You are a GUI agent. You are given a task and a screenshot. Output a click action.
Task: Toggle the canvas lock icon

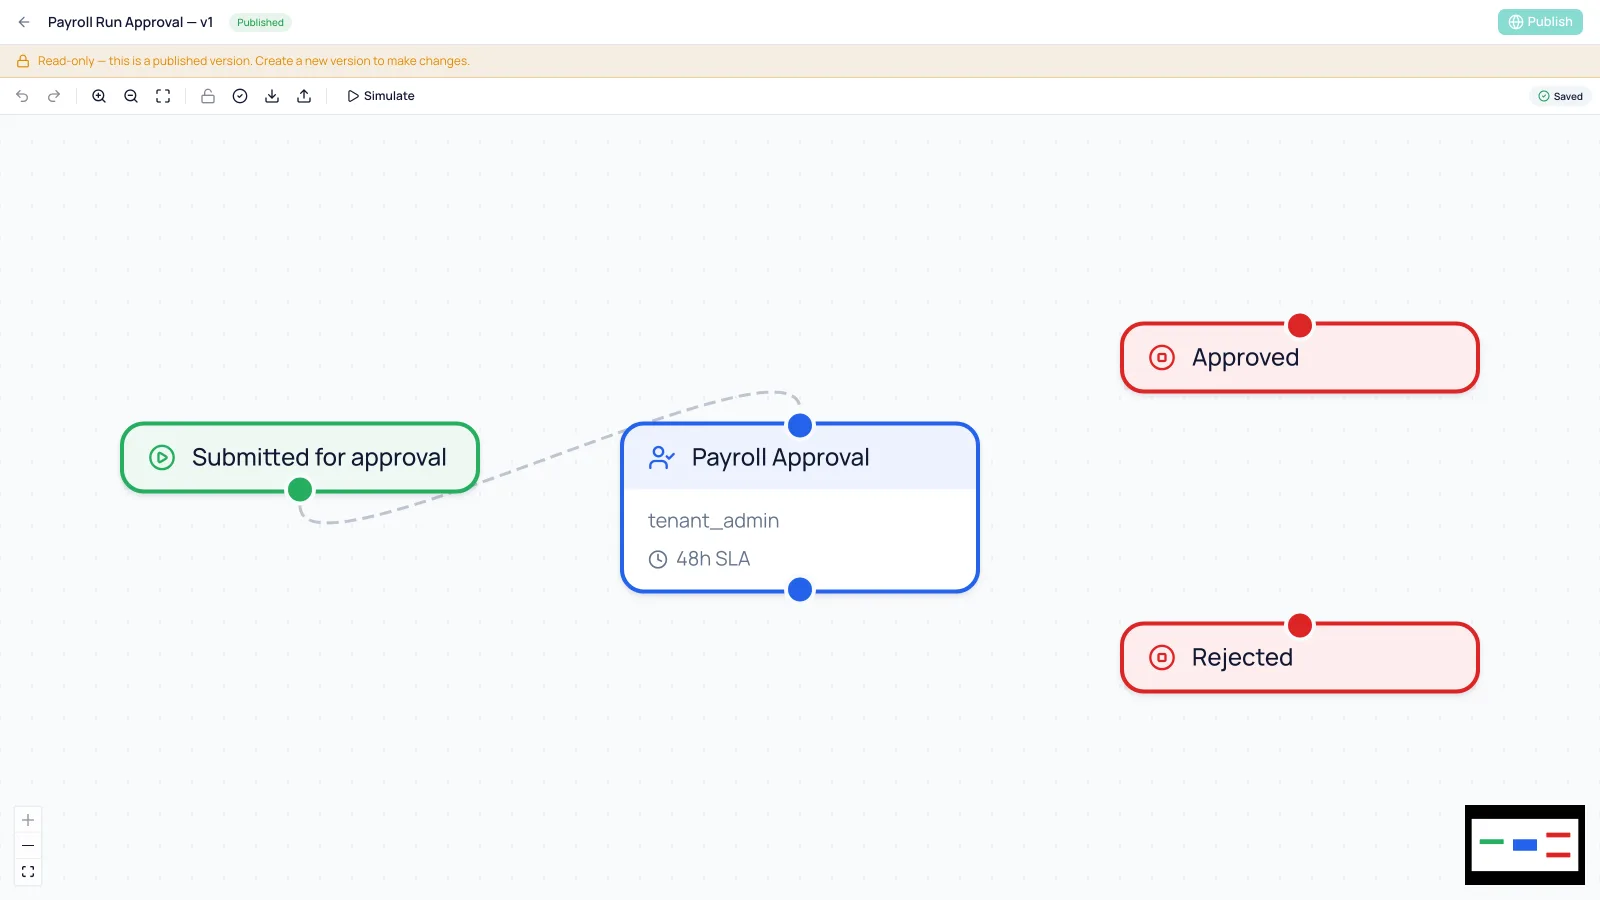click(208, 96)
